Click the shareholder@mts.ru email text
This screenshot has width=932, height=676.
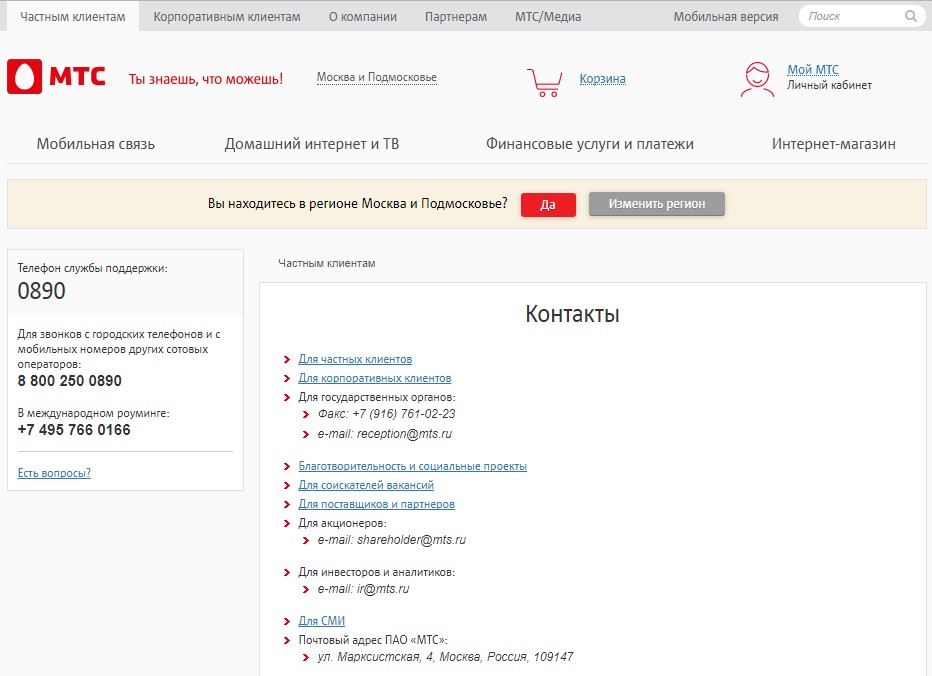click(x=411, y=540)
